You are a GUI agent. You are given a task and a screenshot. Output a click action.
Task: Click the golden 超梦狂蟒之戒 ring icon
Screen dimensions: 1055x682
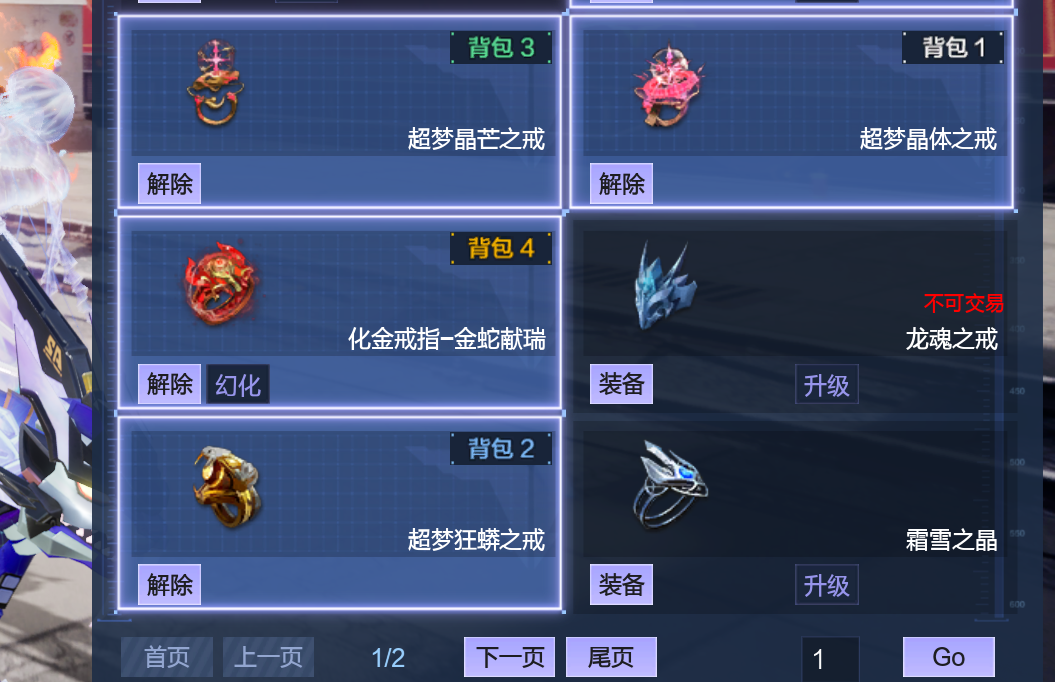(227, 486)
